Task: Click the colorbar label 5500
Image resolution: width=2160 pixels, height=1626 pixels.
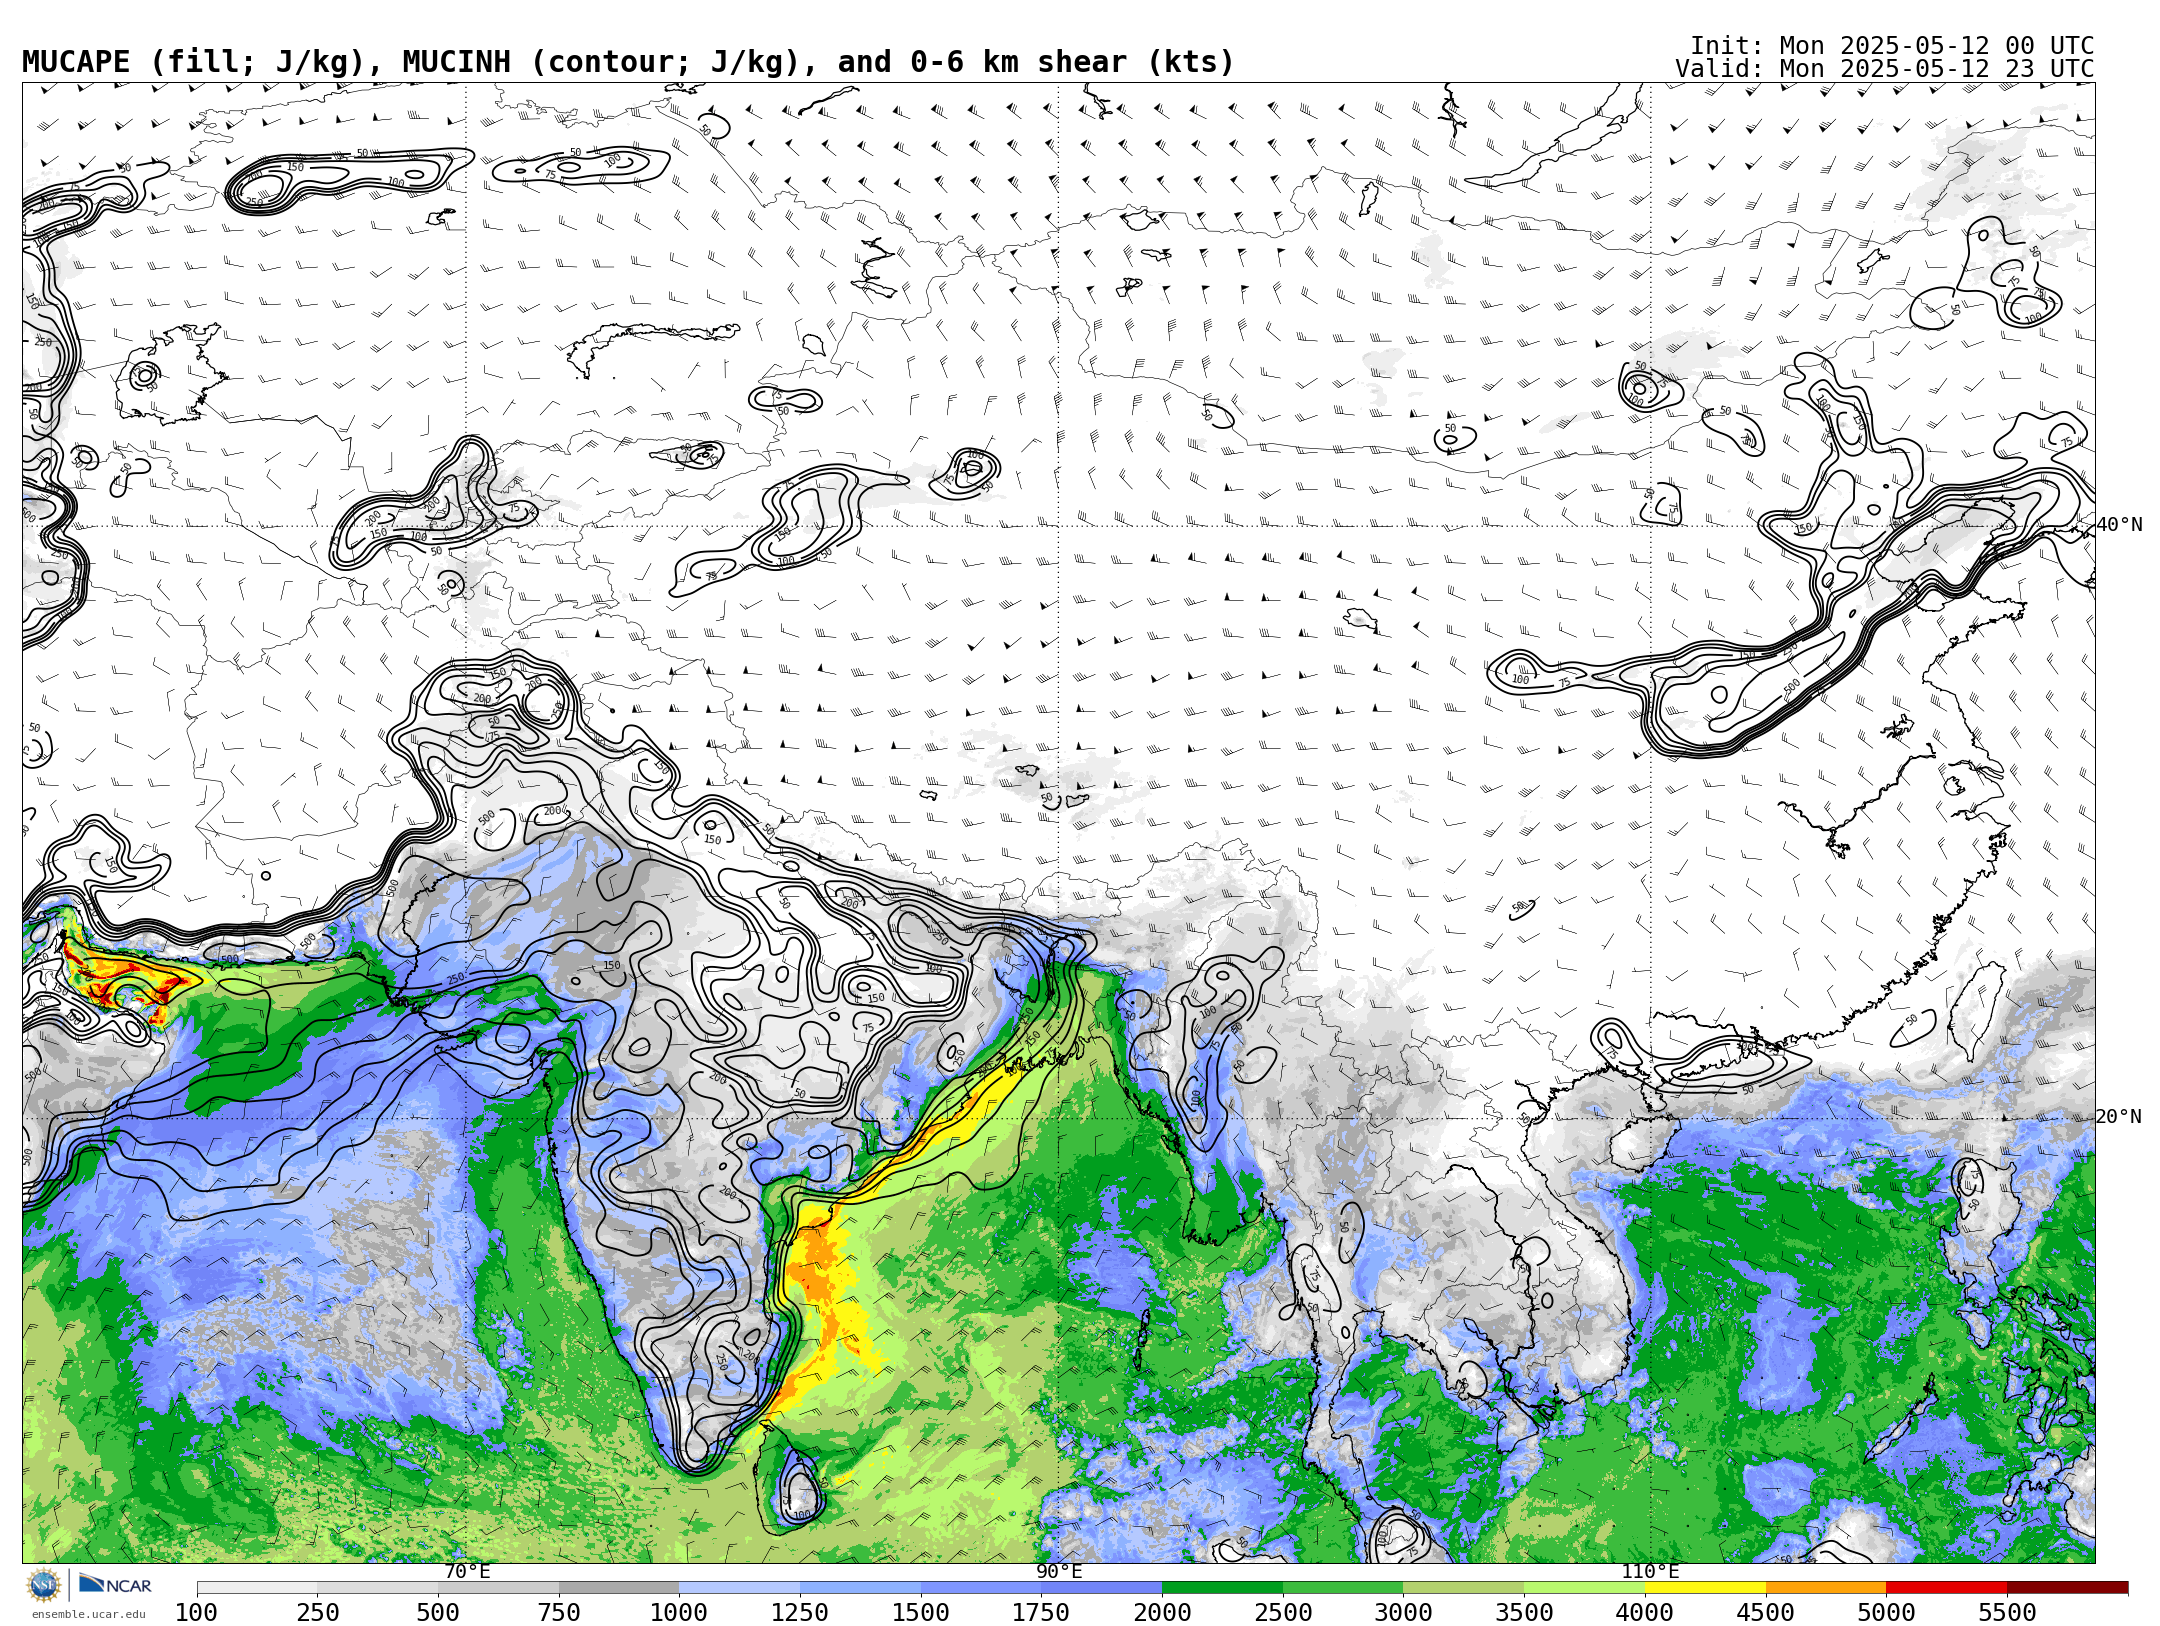Action: 2007,1613
